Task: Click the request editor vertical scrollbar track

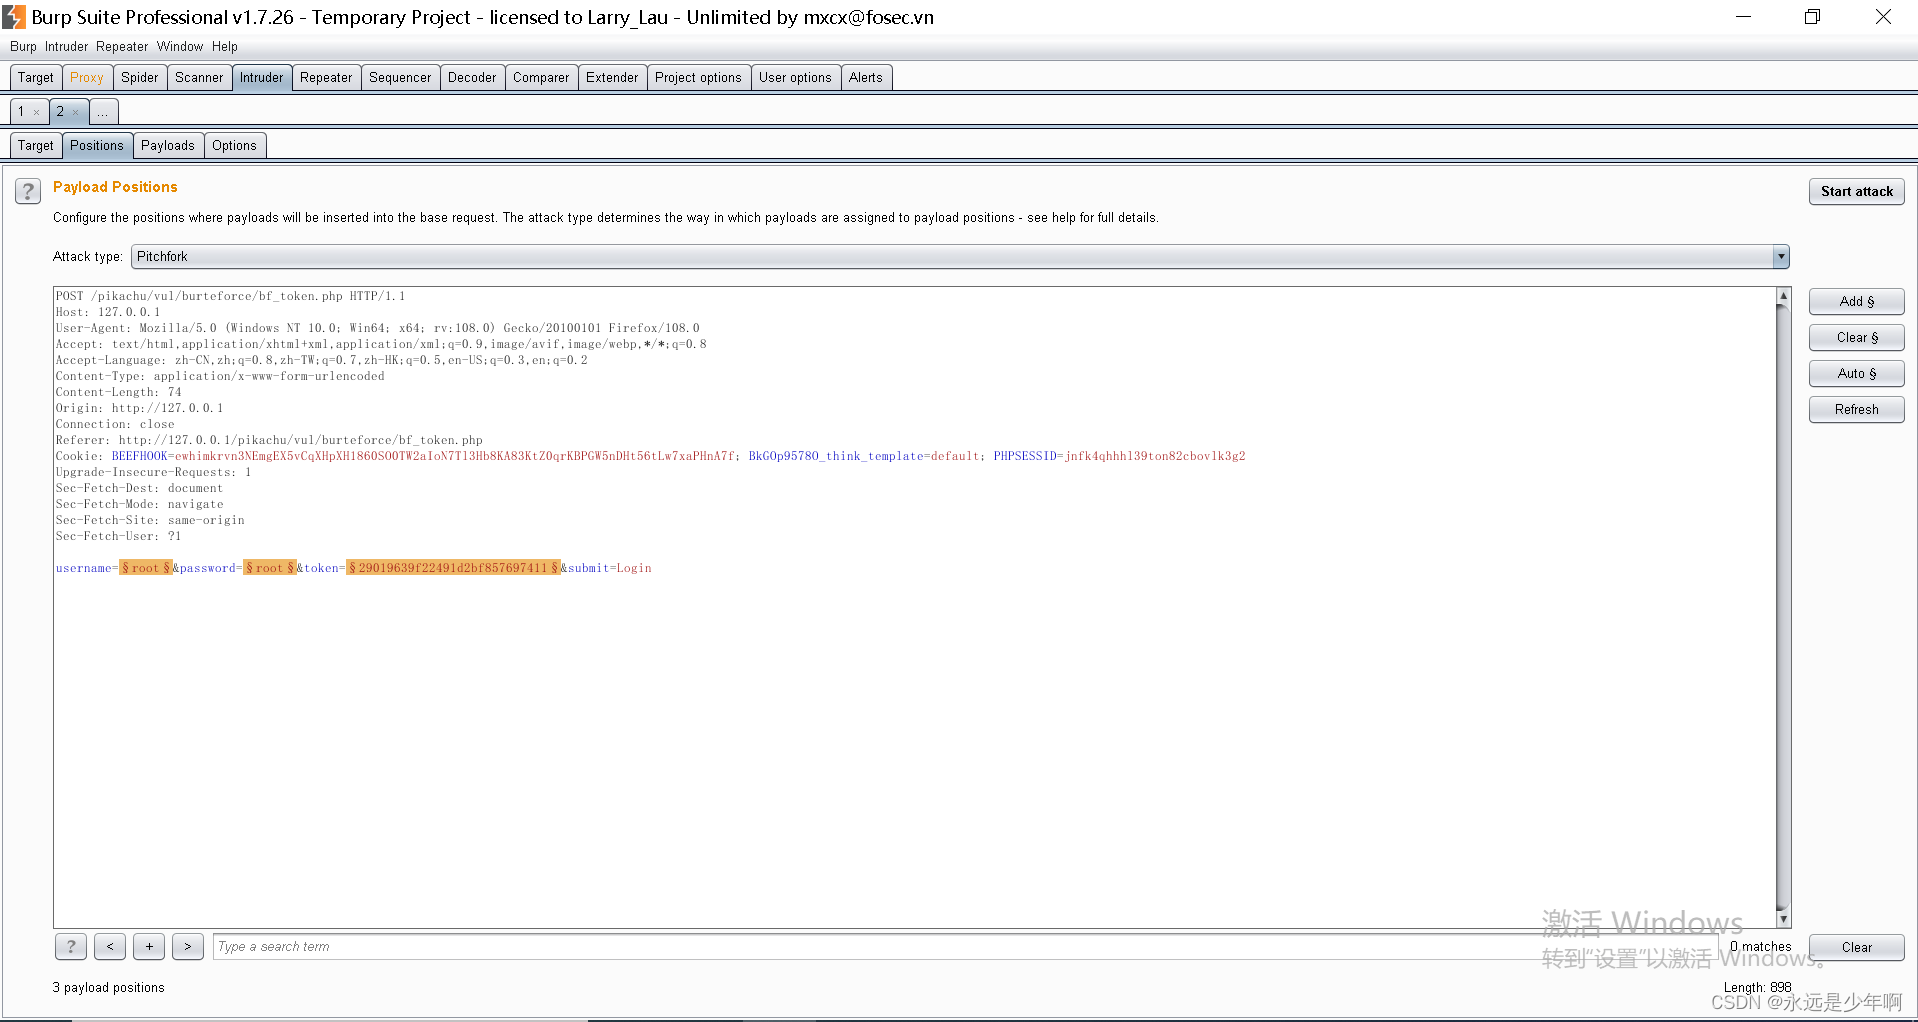Action: pos(1783,607)
